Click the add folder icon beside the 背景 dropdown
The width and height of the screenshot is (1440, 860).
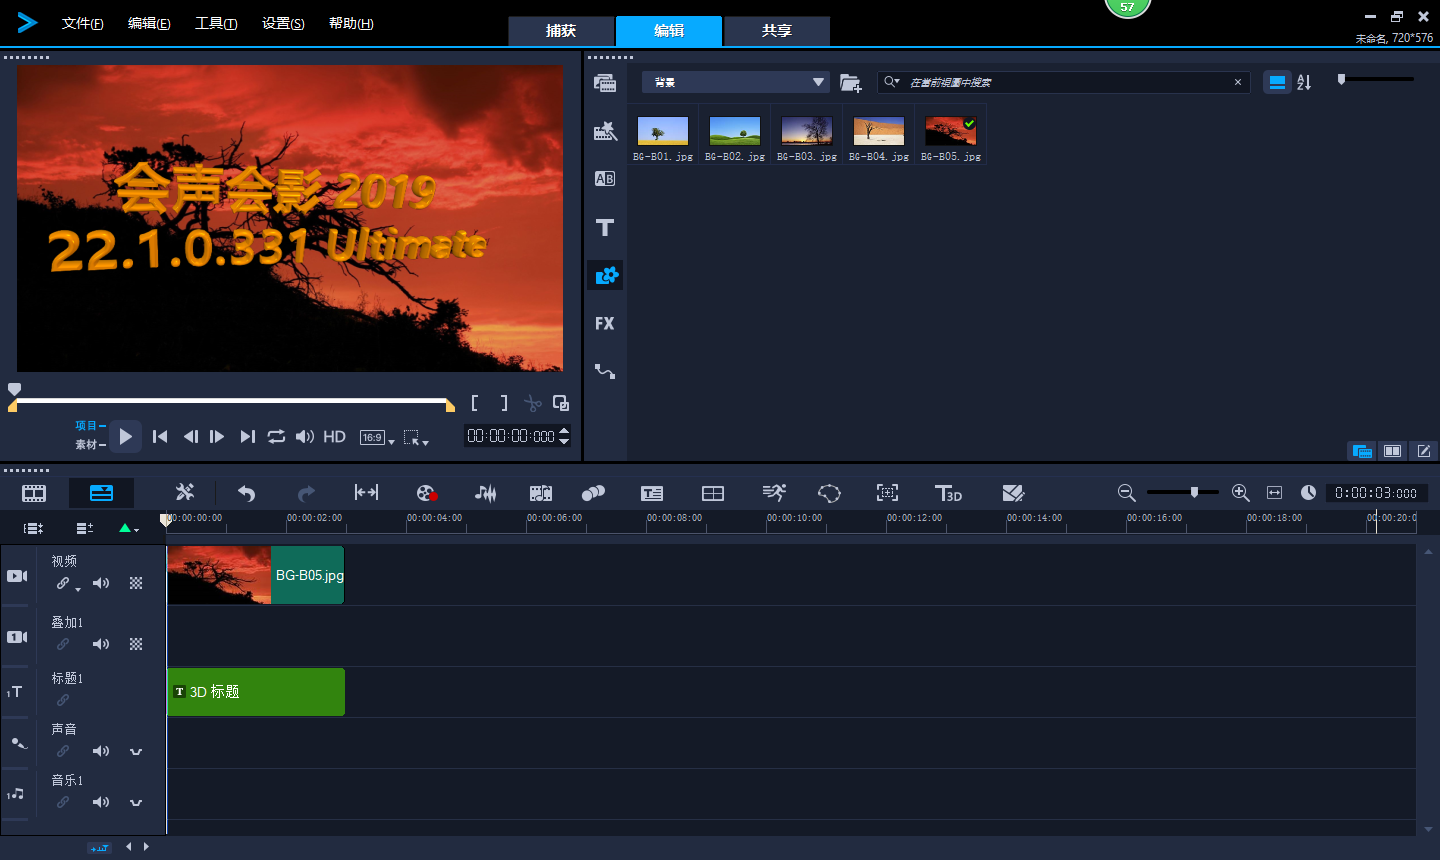point(851,83)
